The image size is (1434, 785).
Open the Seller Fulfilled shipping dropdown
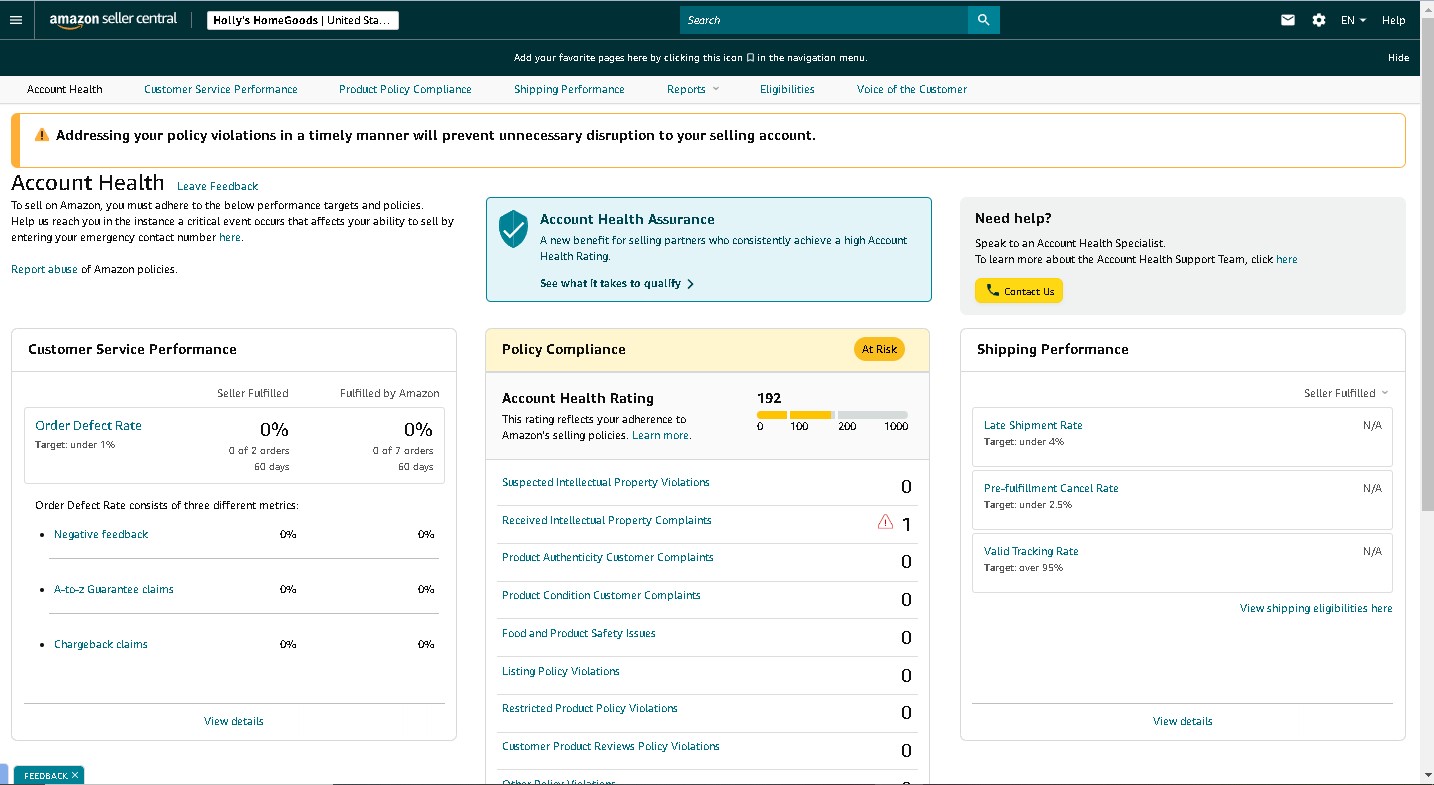1346,393
